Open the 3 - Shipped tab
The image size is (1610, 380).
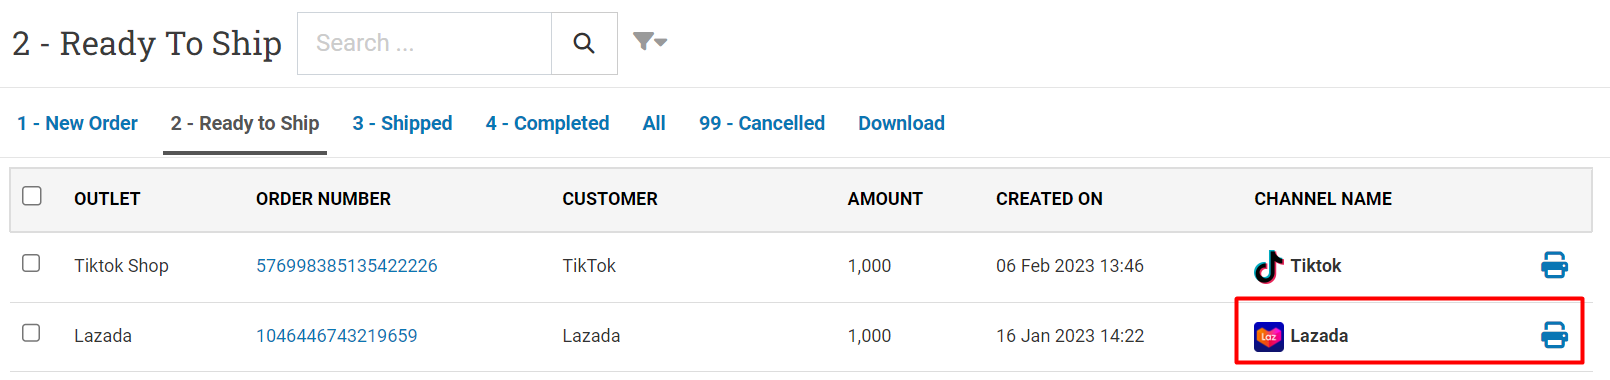[x=402, y=123]
